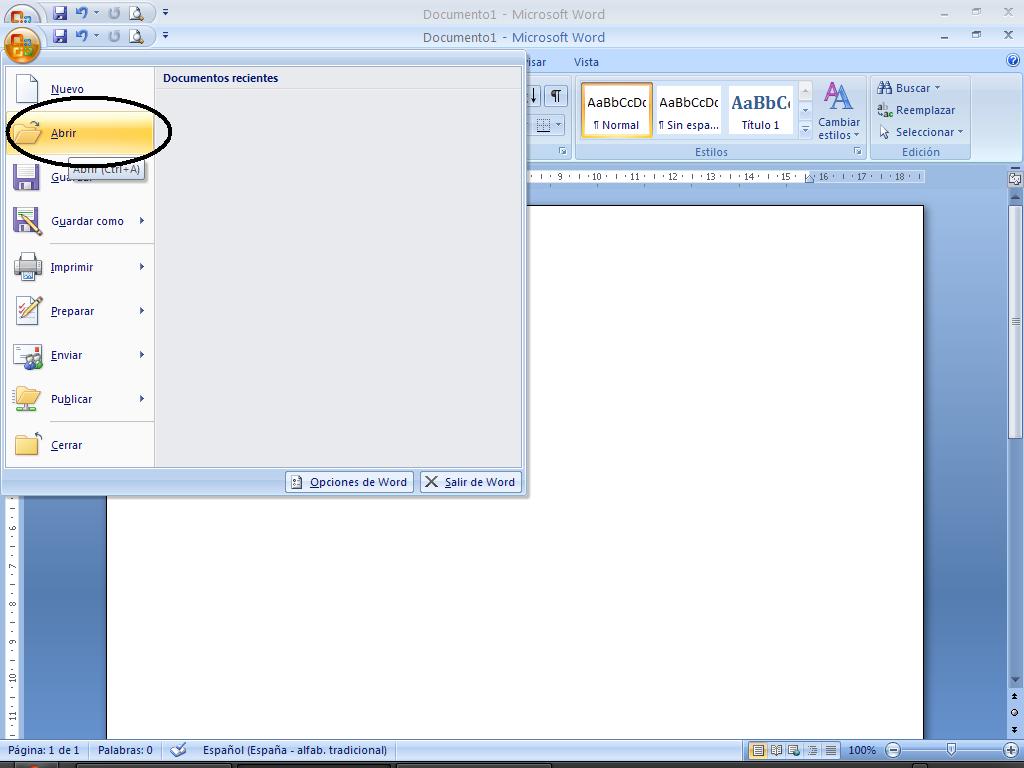Viewport: 1024px width, 768px height.
Task: Open Opciones de Word
Action: coord(348,481)
